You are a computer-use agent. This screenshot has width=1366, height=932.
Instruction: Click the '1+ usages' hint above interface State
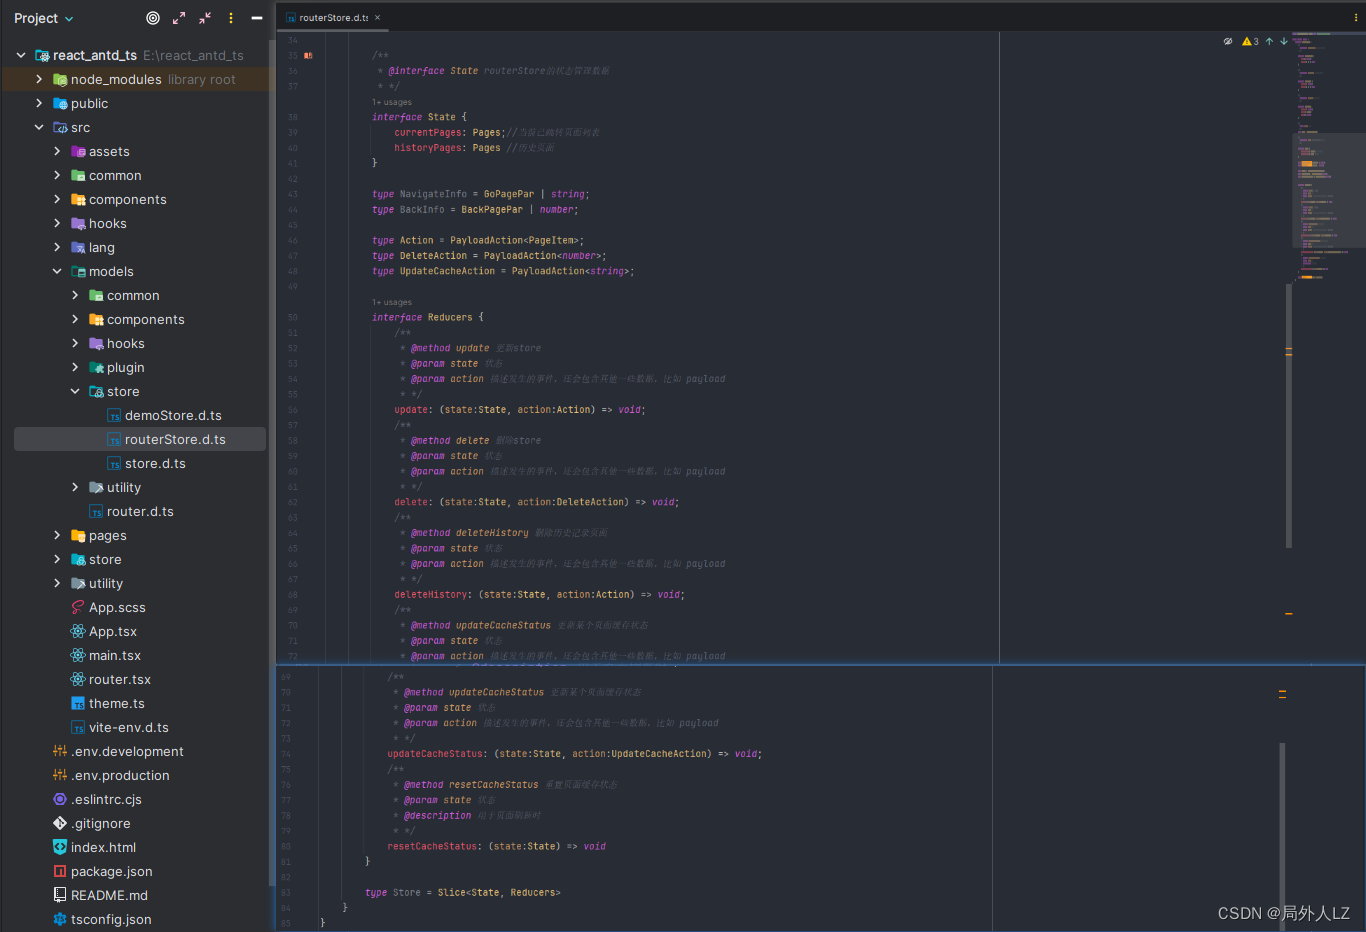[392, 102]
